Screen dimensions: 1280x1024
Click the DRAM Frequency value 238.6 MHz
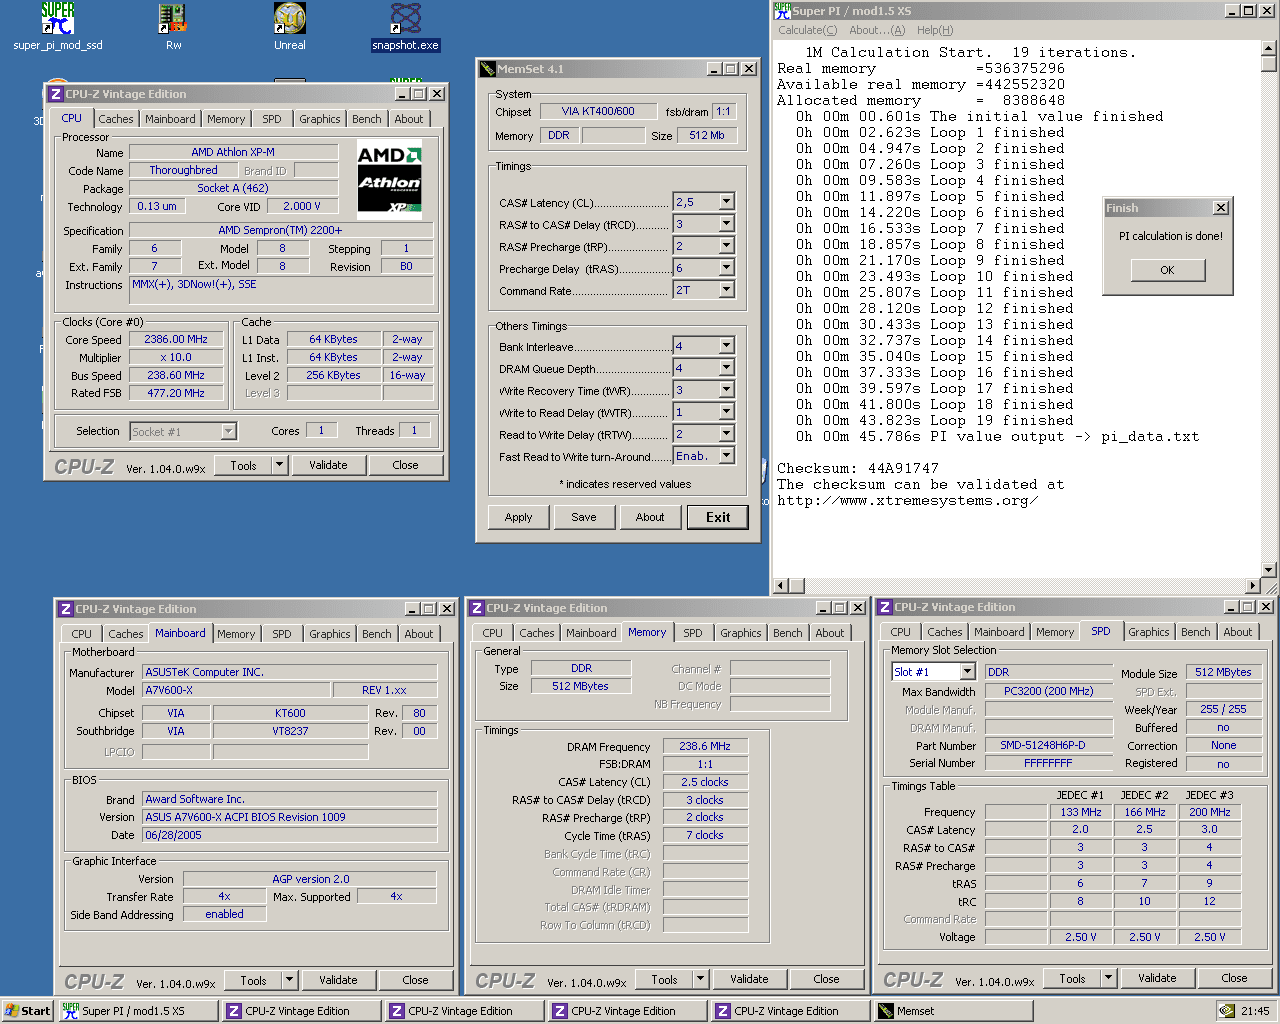point(705,746)
